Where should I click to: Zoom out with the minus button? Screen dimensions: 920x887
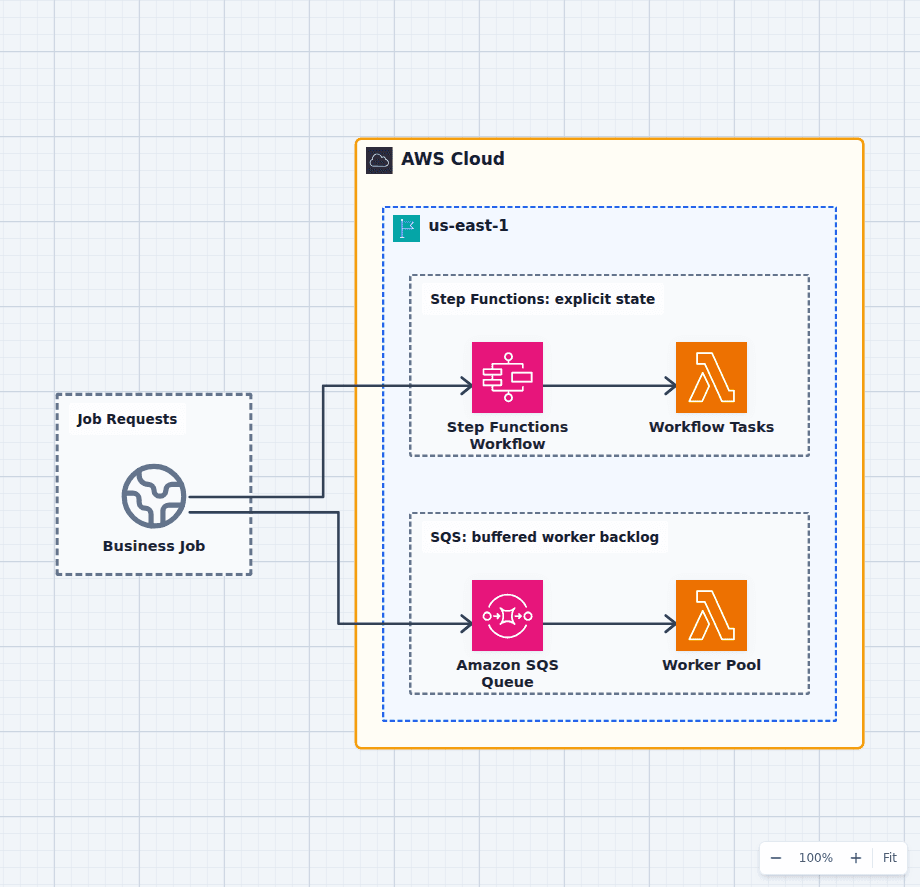(x=776, y=858)
